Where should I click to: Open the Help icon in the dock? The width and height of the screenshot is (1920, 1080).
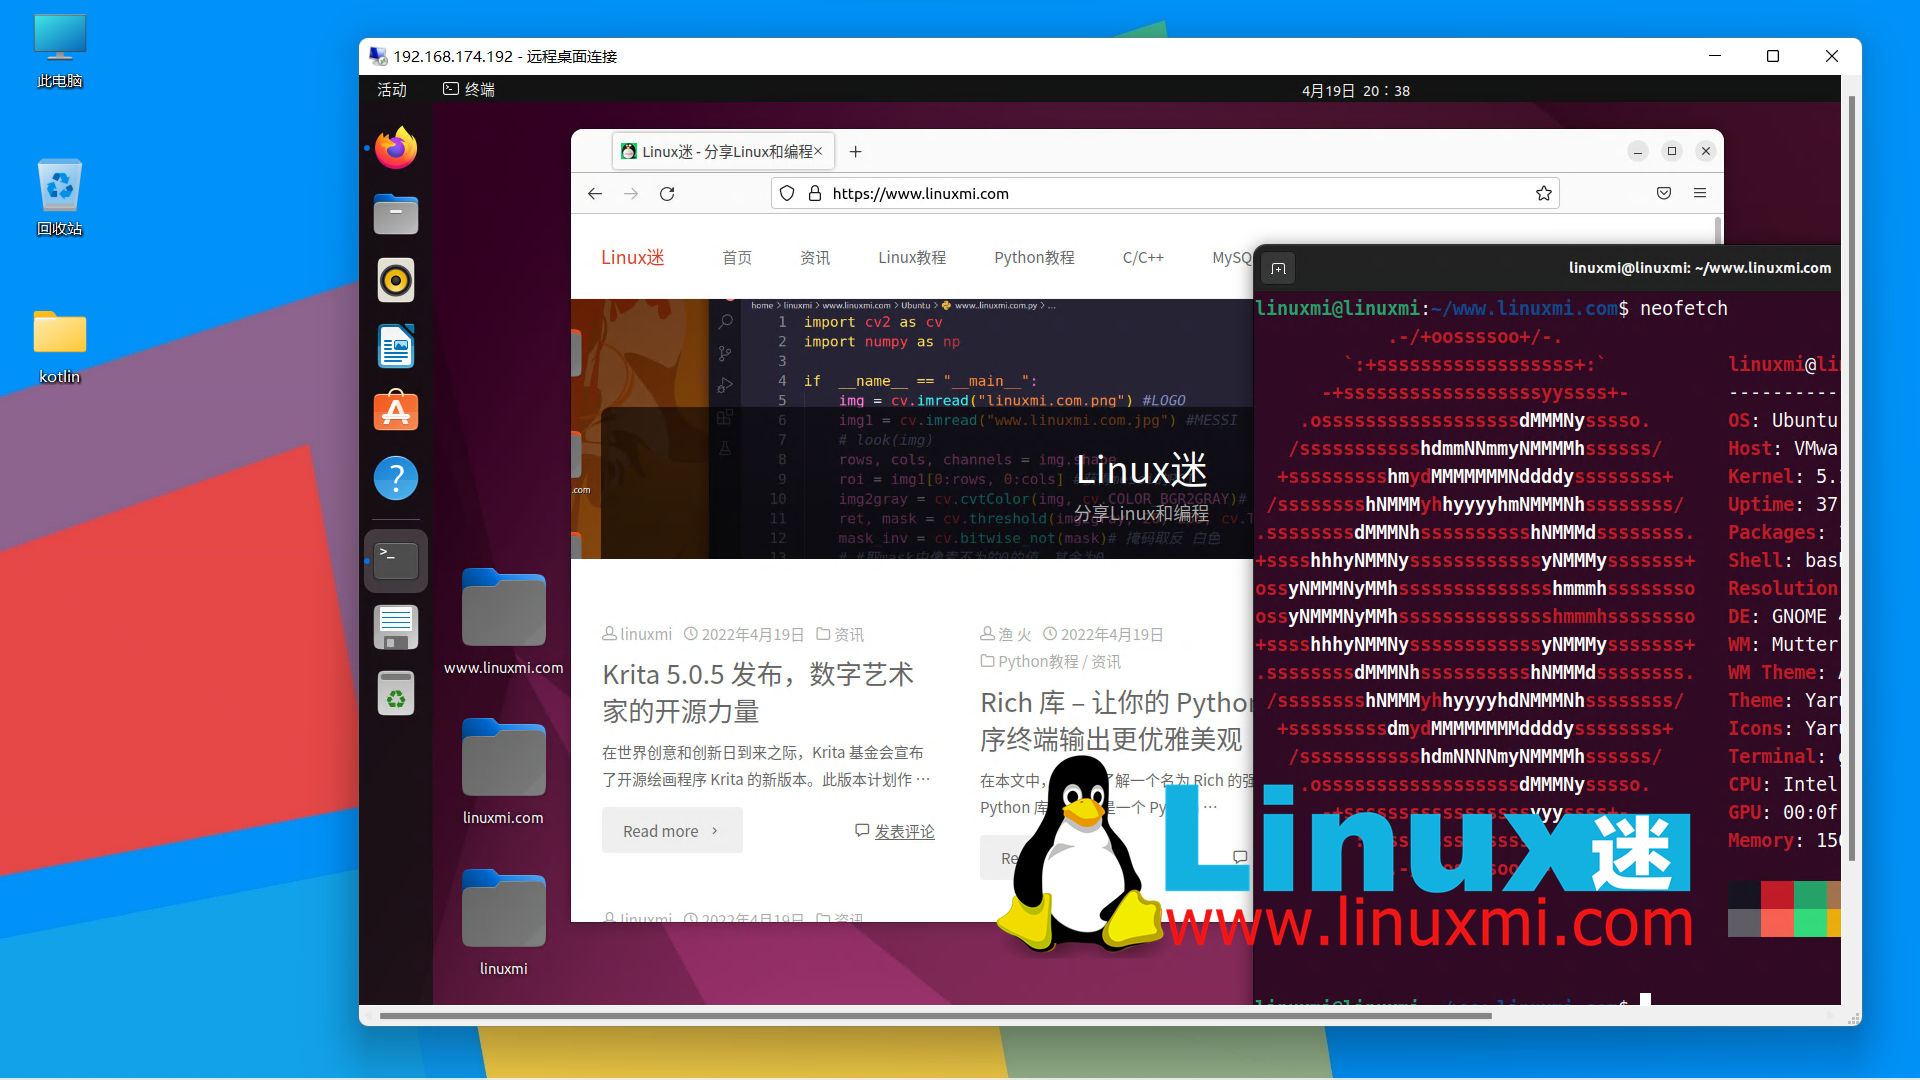click(396, 478)
